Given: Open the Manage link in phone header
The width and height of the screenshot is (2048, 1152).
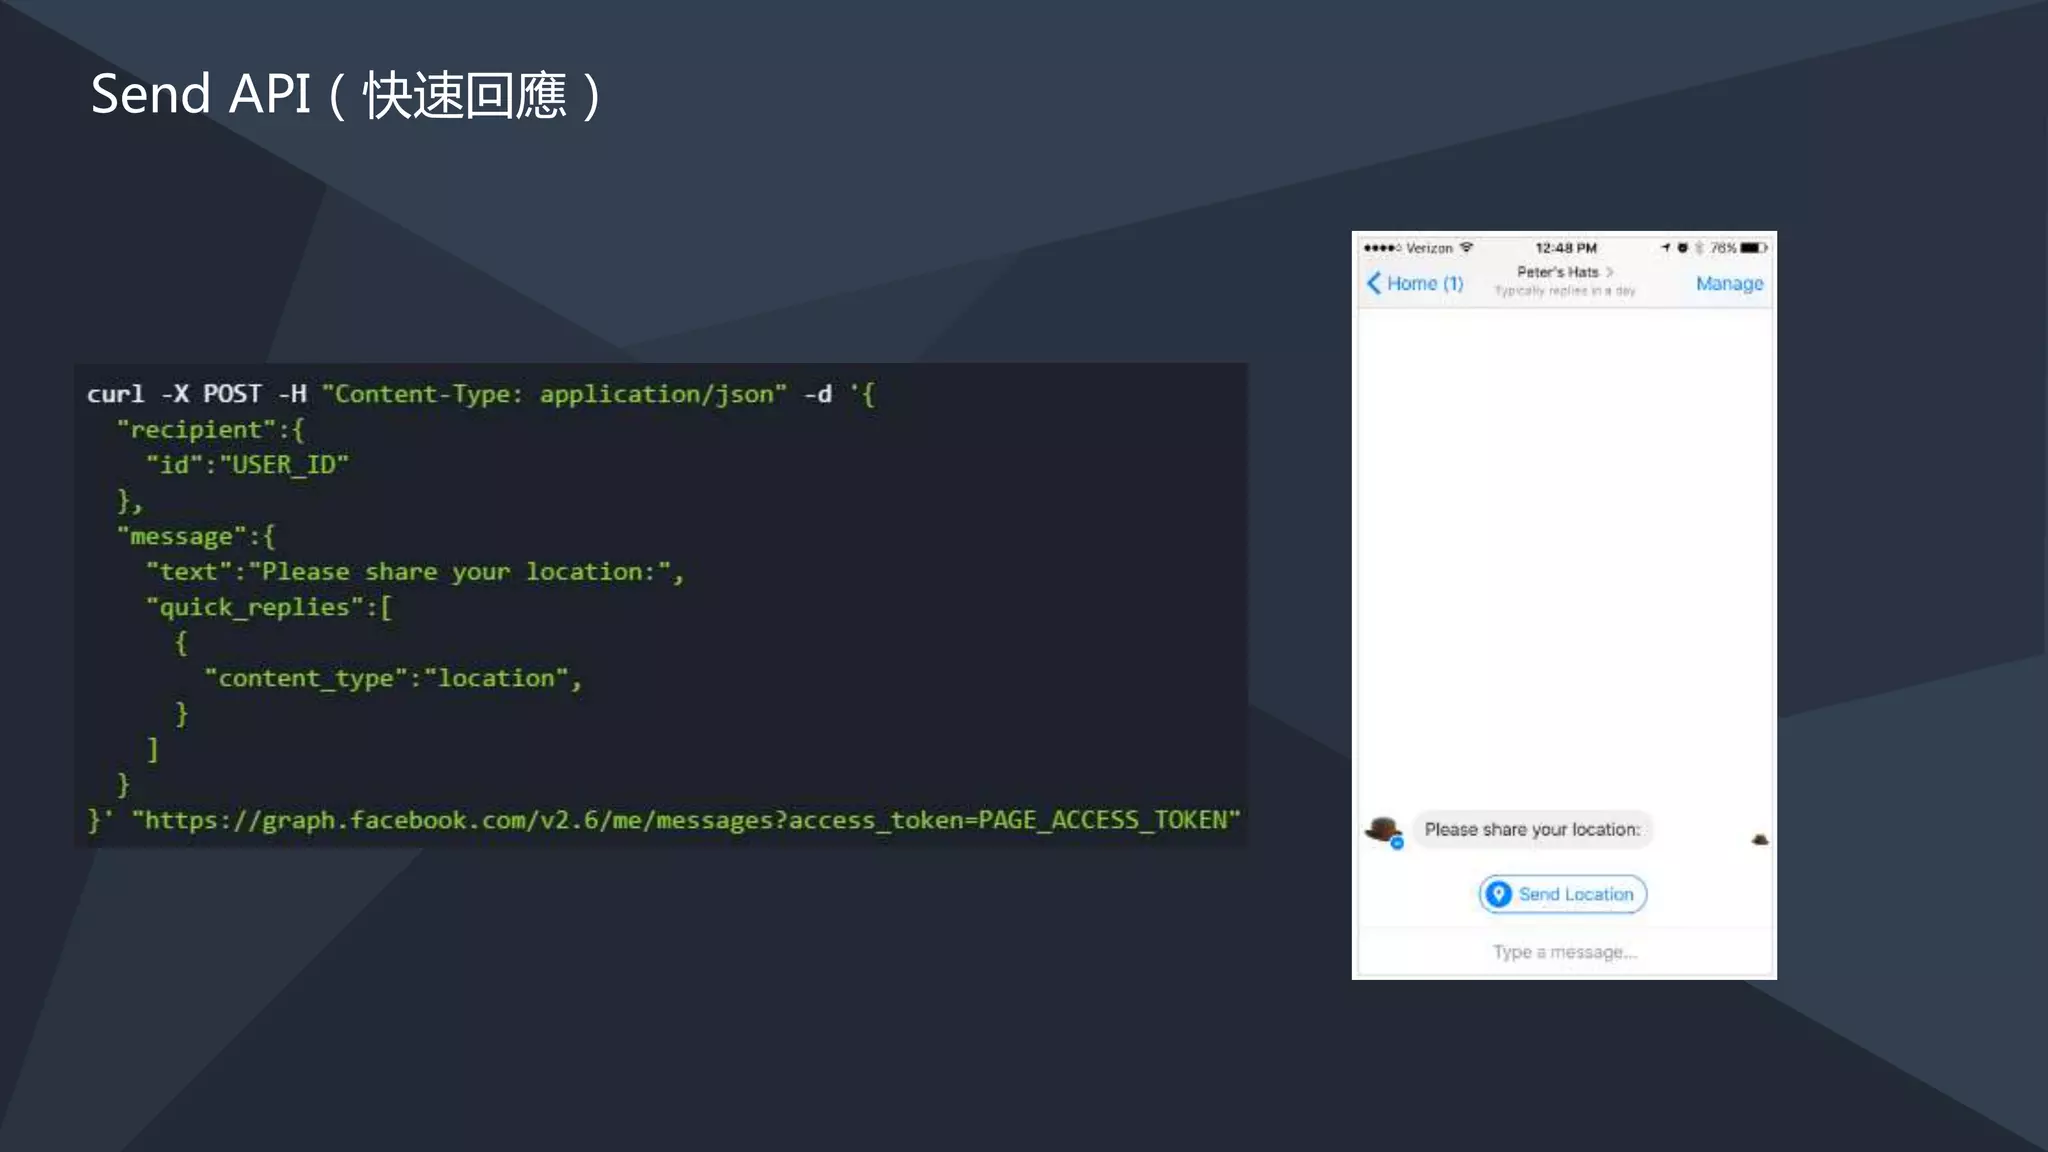Looking at the screenshot, I should click(1729, 283).
